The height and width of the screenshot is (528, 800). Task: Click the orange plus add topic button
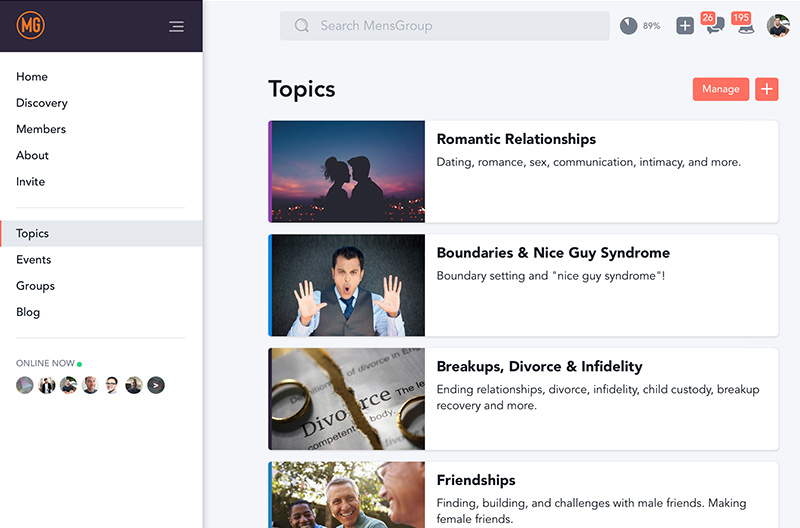(766, 89)
